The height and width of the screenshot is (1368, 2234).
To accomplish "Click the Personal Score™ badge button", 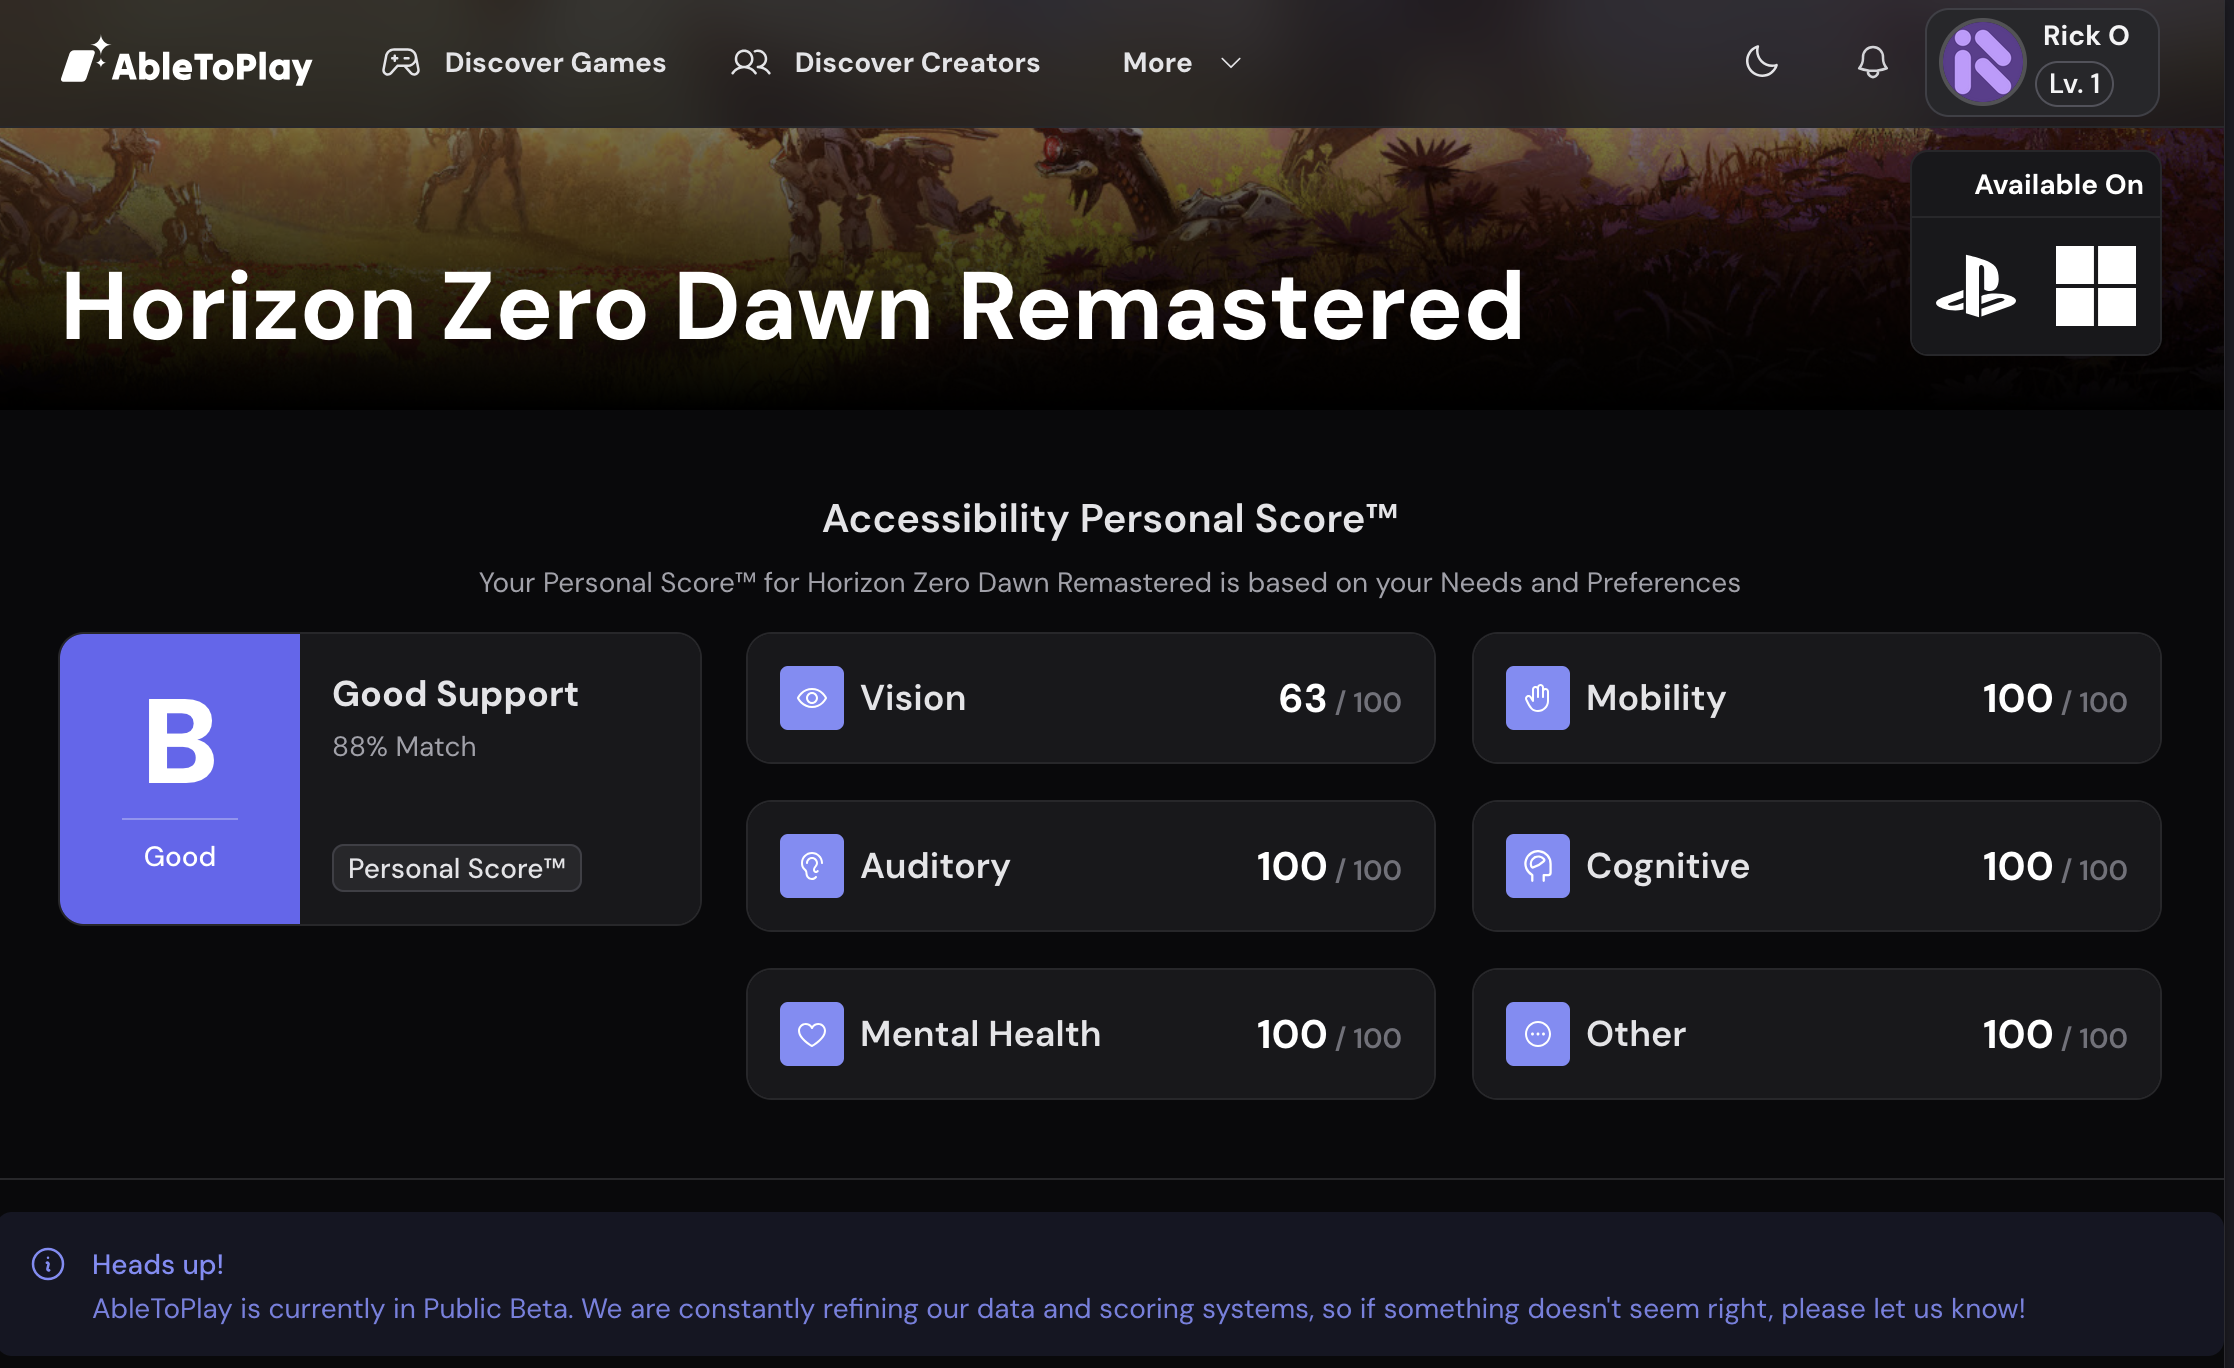I will coord(456,868).
